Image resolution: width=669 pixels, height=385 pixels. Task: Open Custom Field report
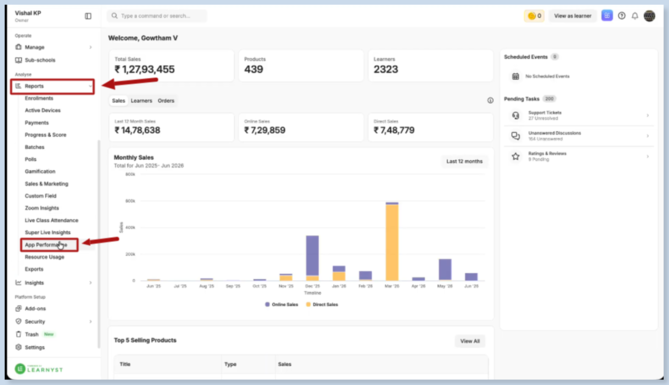coord(41,196)
